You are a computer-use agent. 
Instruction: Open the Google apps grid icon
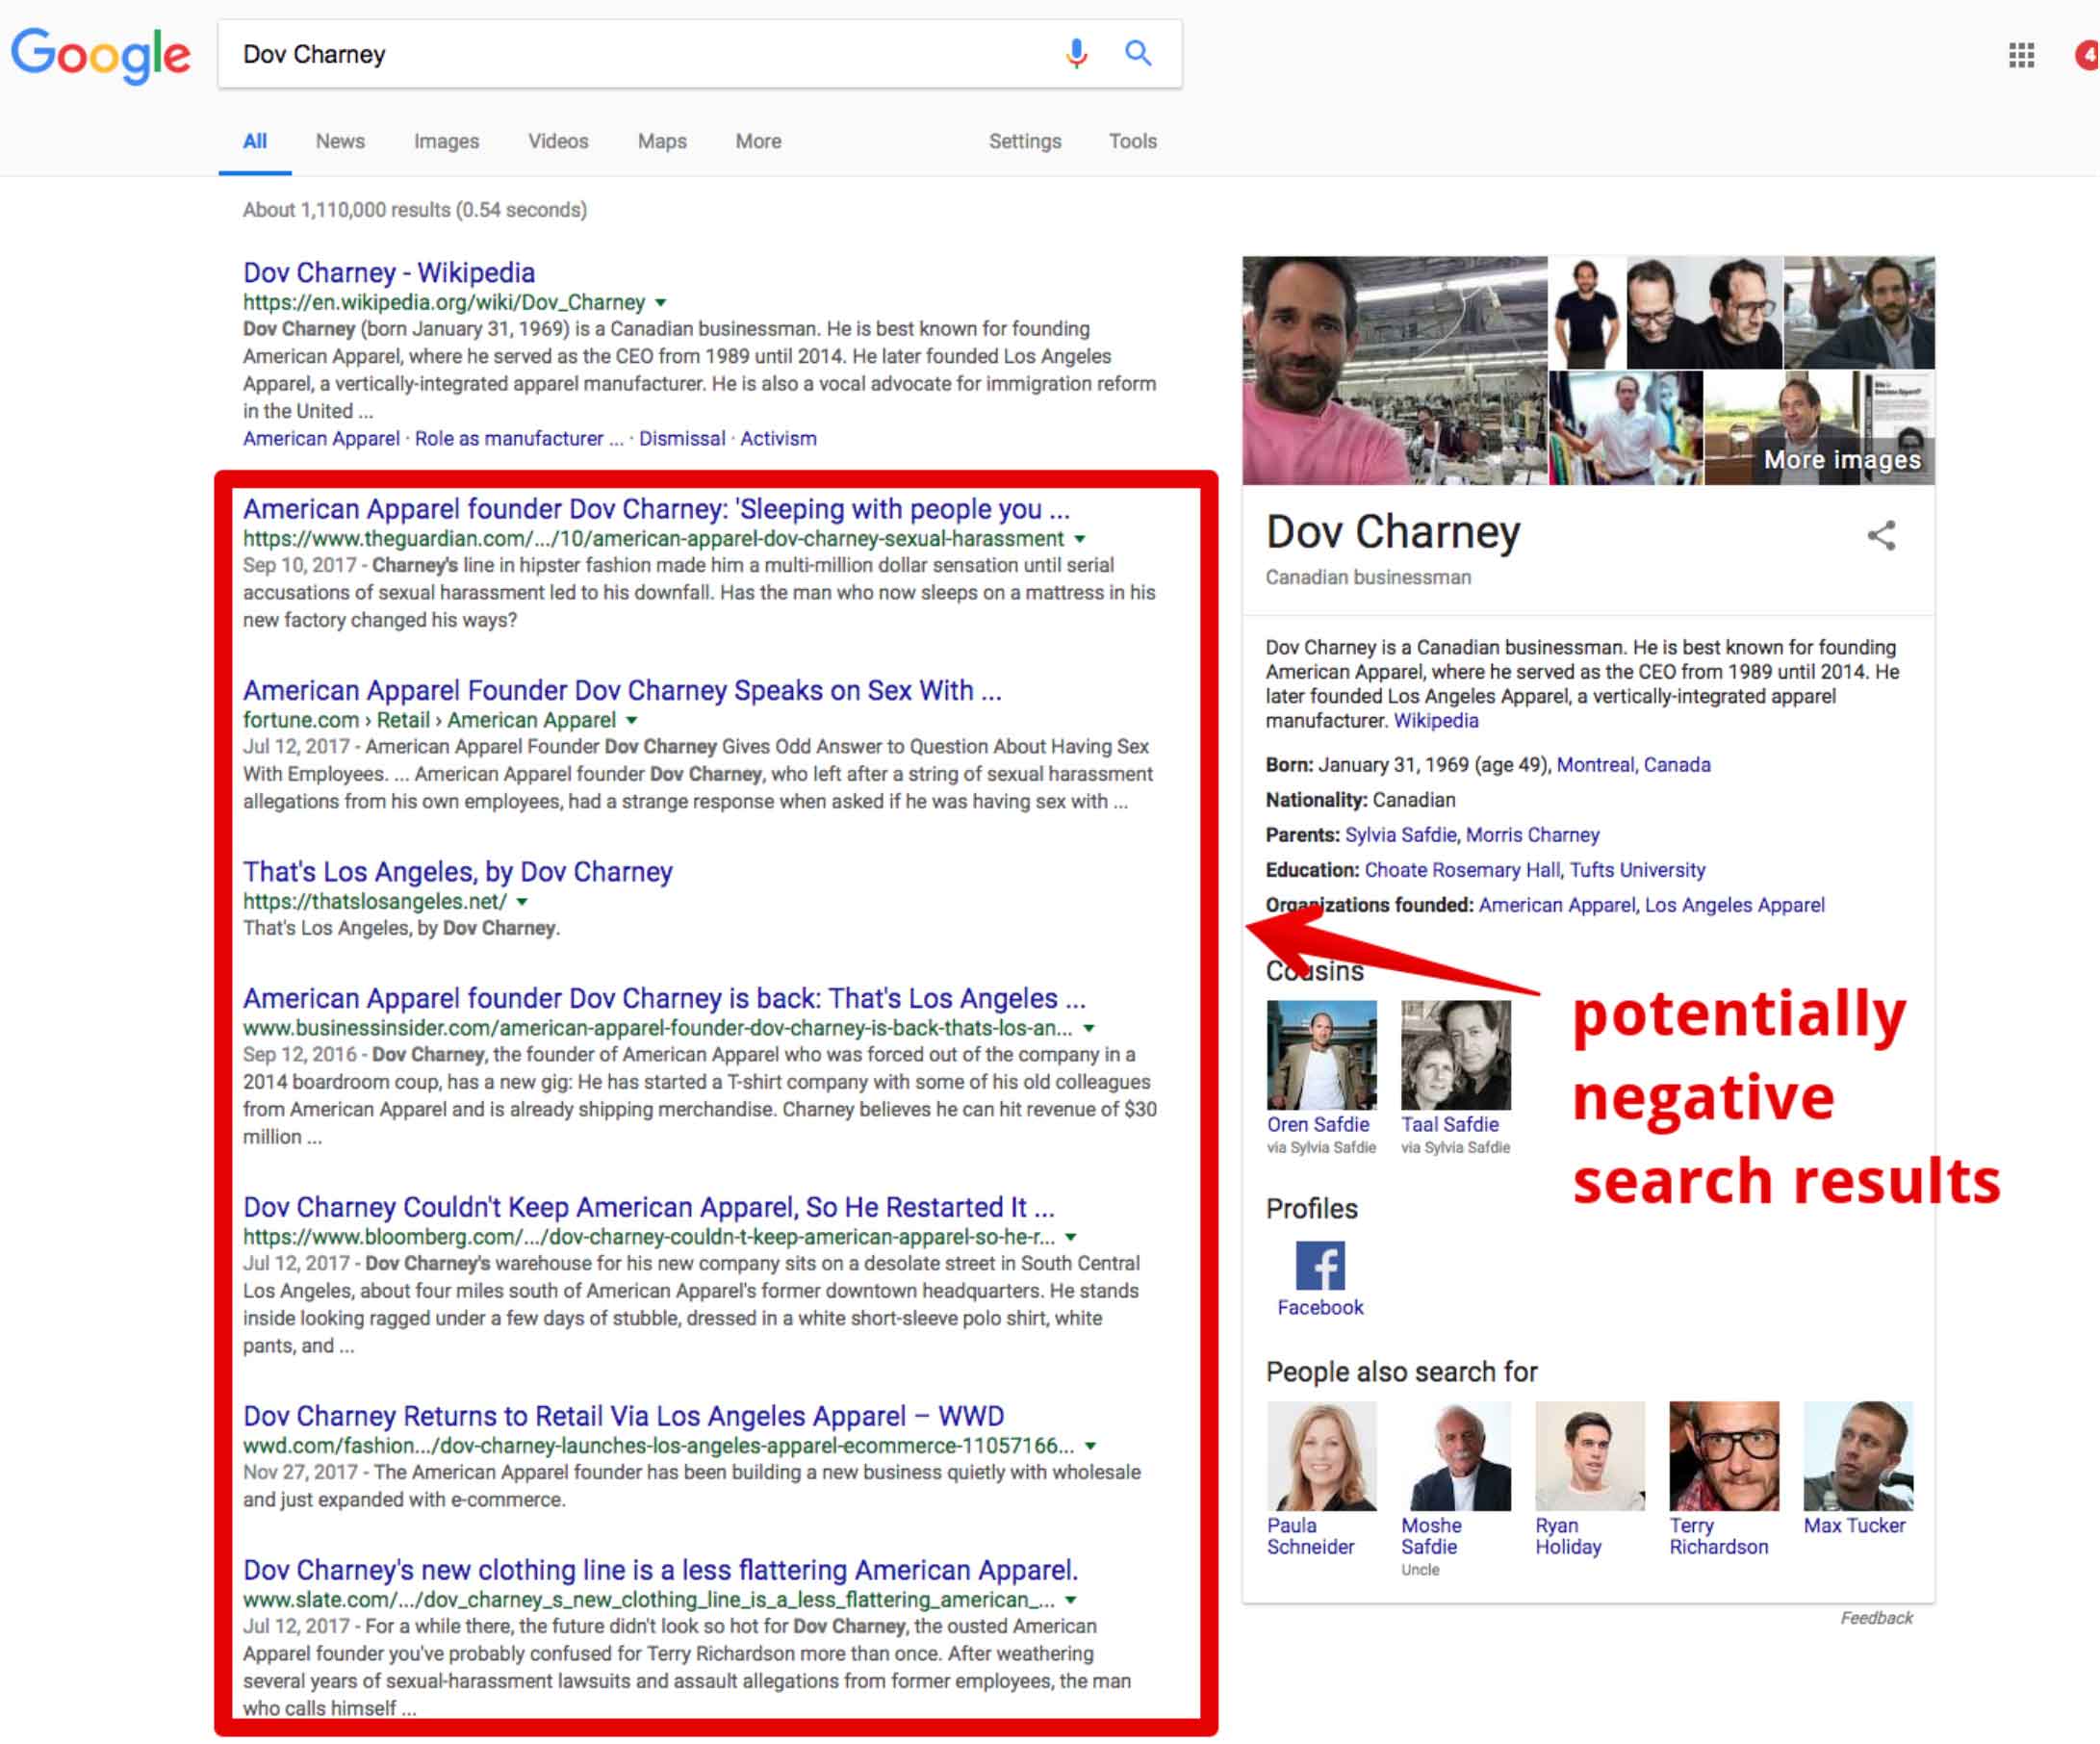[2021, 56]
